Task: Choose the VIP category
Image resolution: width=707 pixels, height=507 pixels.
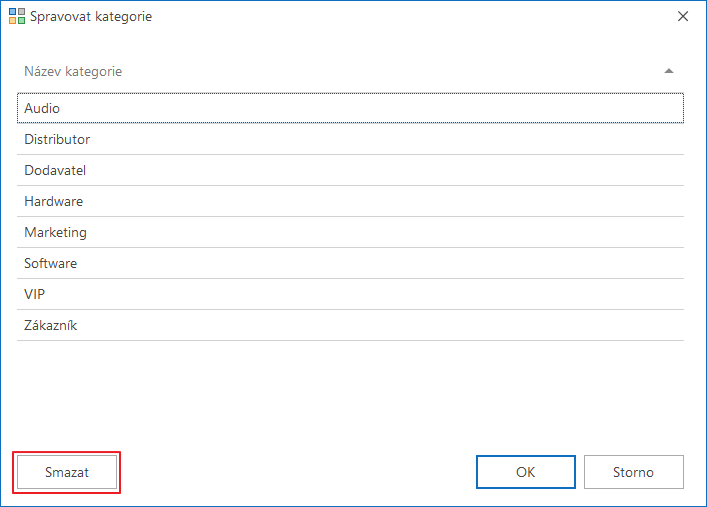Action: point(350,295)
